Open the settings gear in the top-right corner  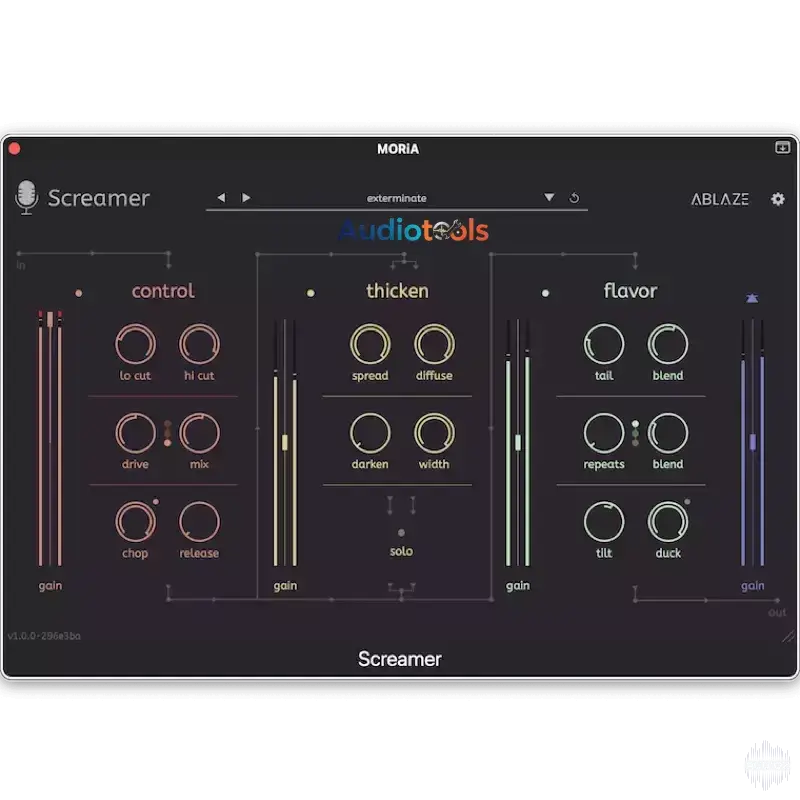click(x=778, y=199)
